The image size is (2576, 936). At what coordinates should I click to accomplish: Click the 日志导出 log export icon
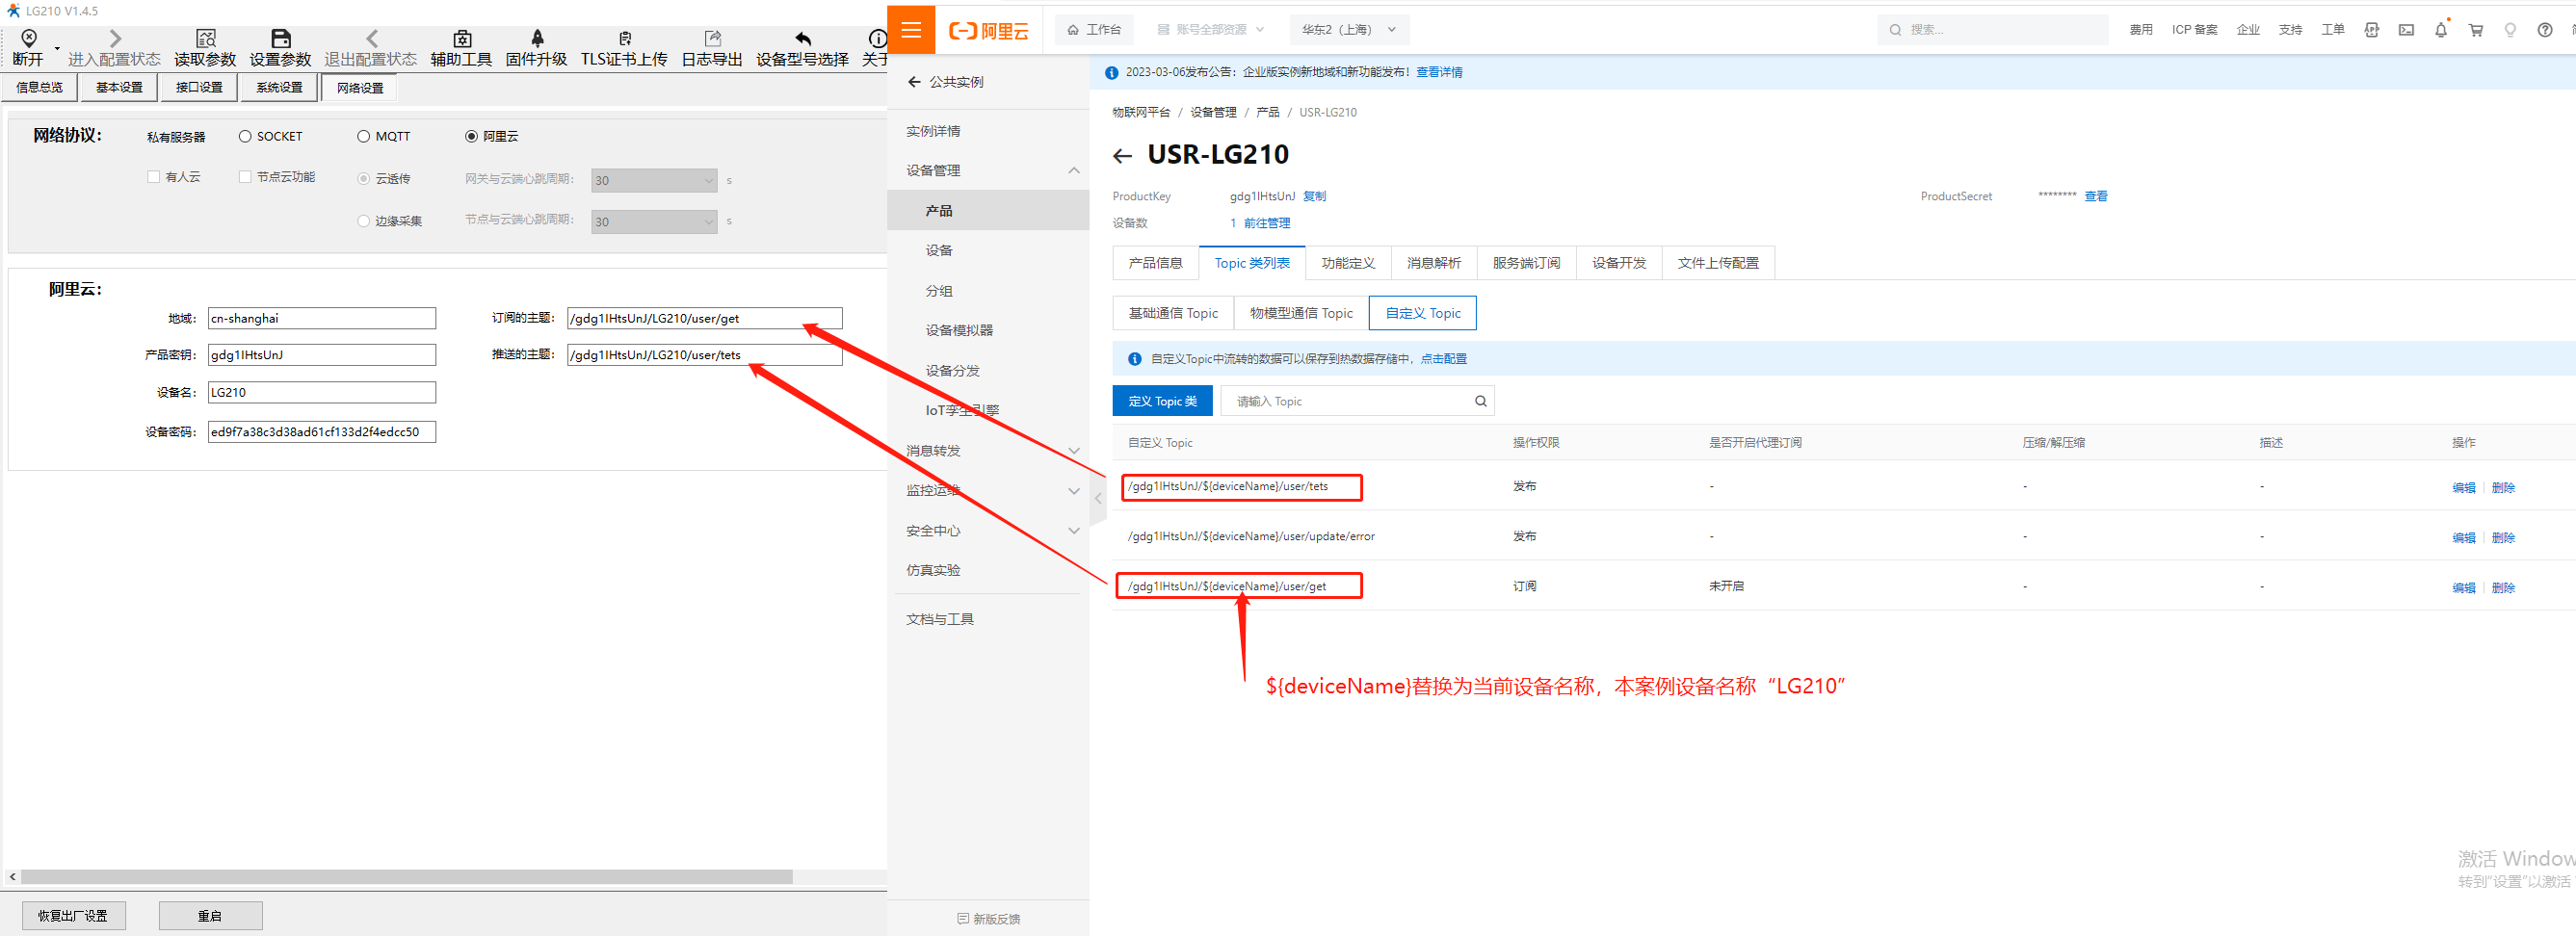click(713, 38)
